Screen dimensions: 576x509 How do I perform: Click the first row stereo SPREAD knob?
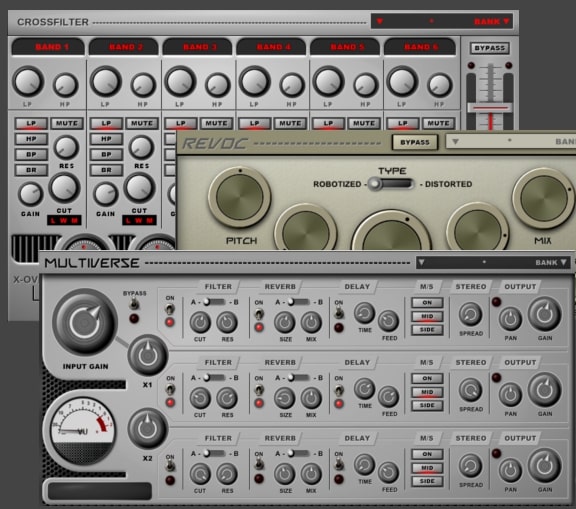[x=471, y=315]
